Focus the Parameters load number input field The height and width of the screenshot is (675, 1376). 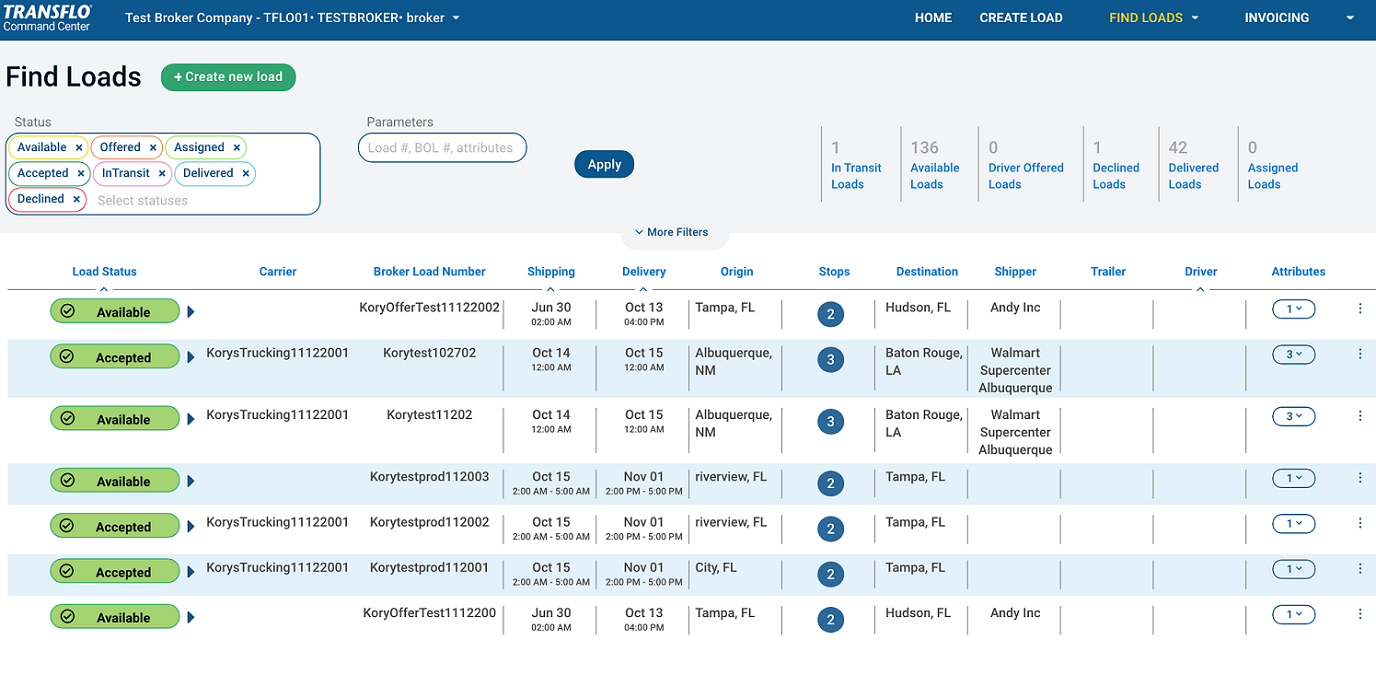point(441,148)
